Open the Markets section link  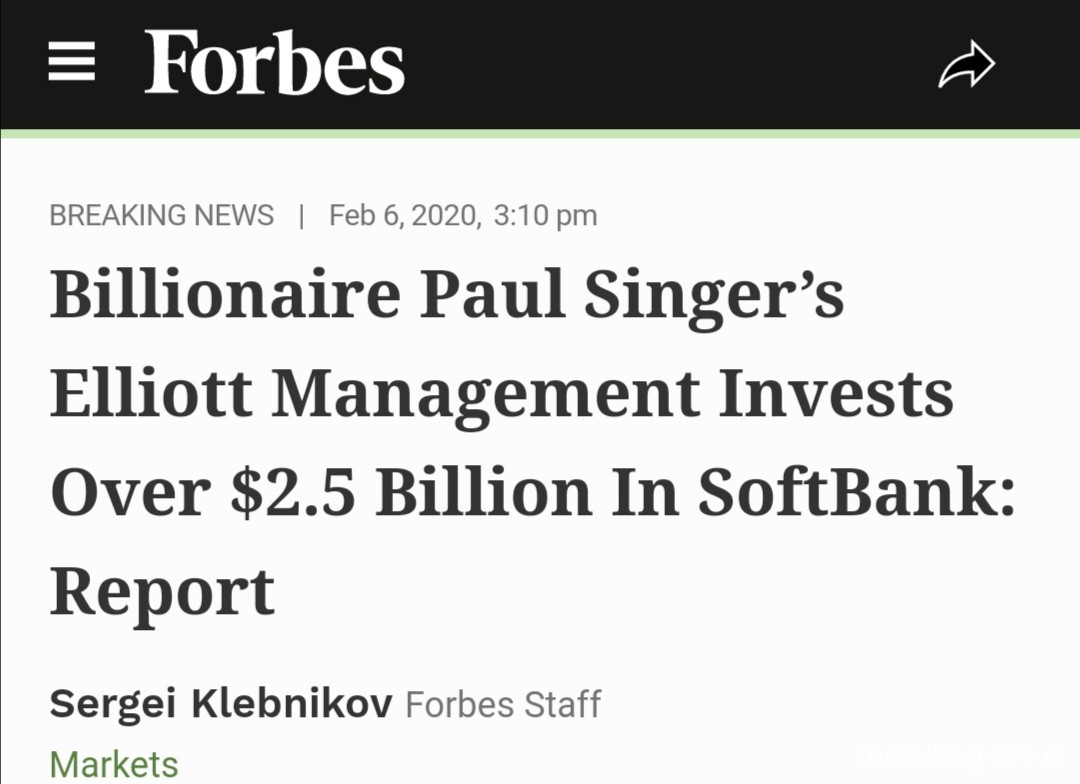click(114, 764)
